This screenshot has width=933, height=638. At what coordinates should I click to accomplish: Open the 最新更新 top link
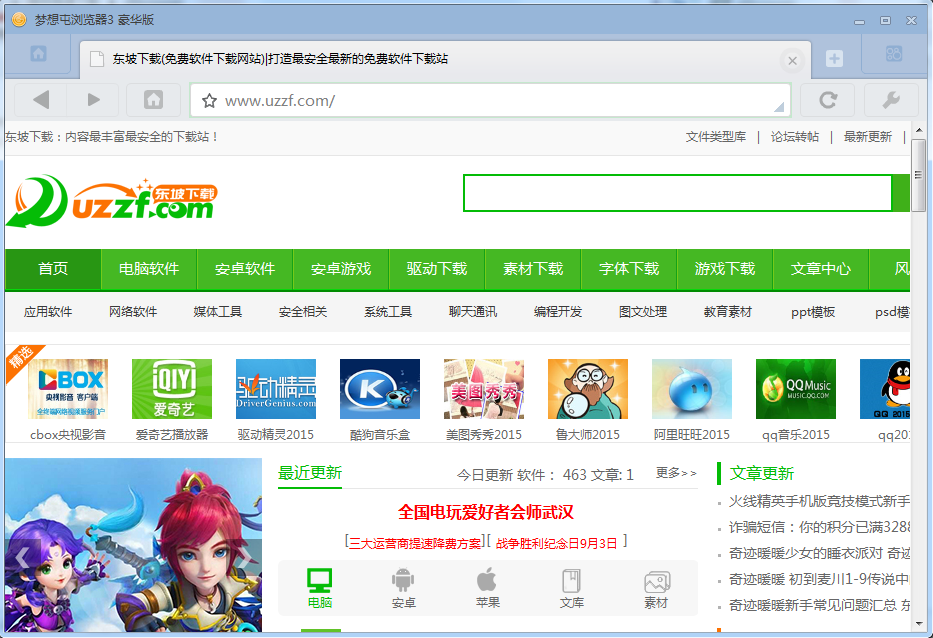868,137
